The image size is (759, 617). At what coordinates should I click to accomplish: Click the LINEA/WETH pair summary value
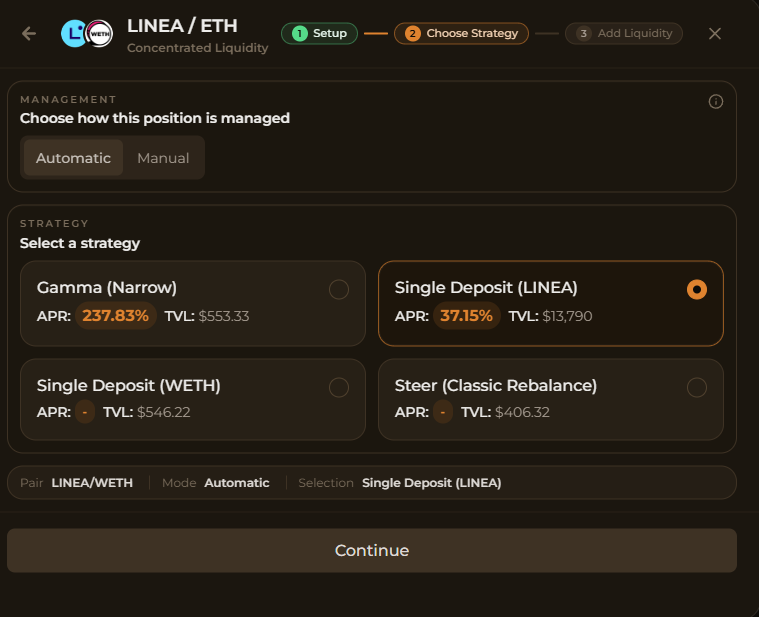click(92, 483)
